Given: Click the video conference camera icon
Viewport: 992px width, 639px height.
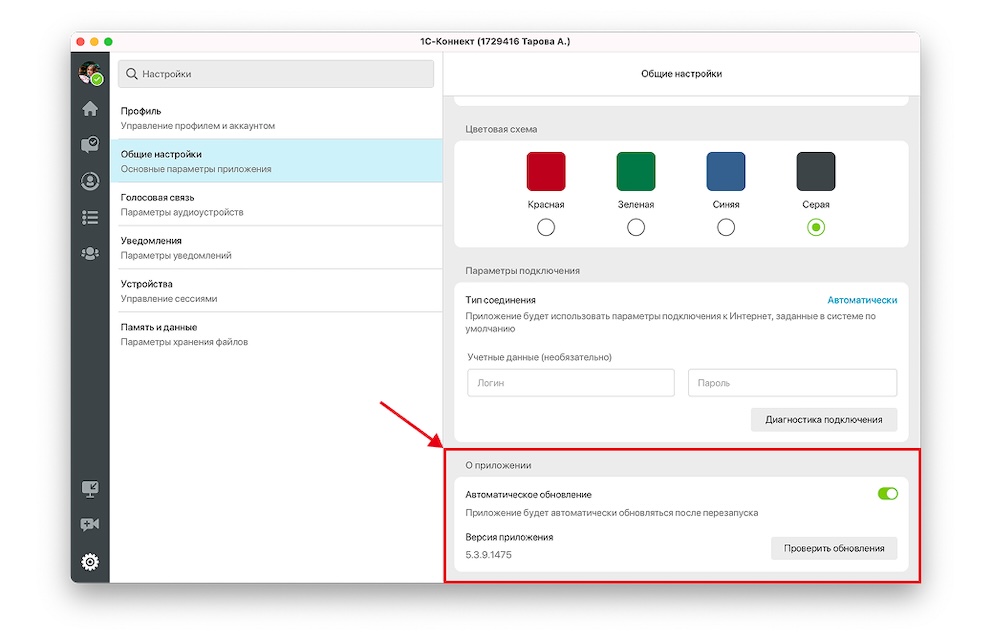Looking at the screenshot, I should [x=90, y=525].
